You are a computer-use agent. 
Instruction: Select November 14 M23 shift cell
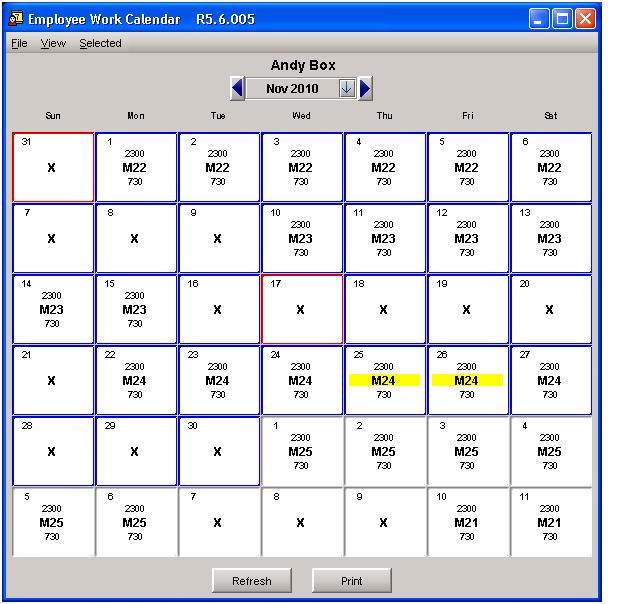[x=53, y=309]
